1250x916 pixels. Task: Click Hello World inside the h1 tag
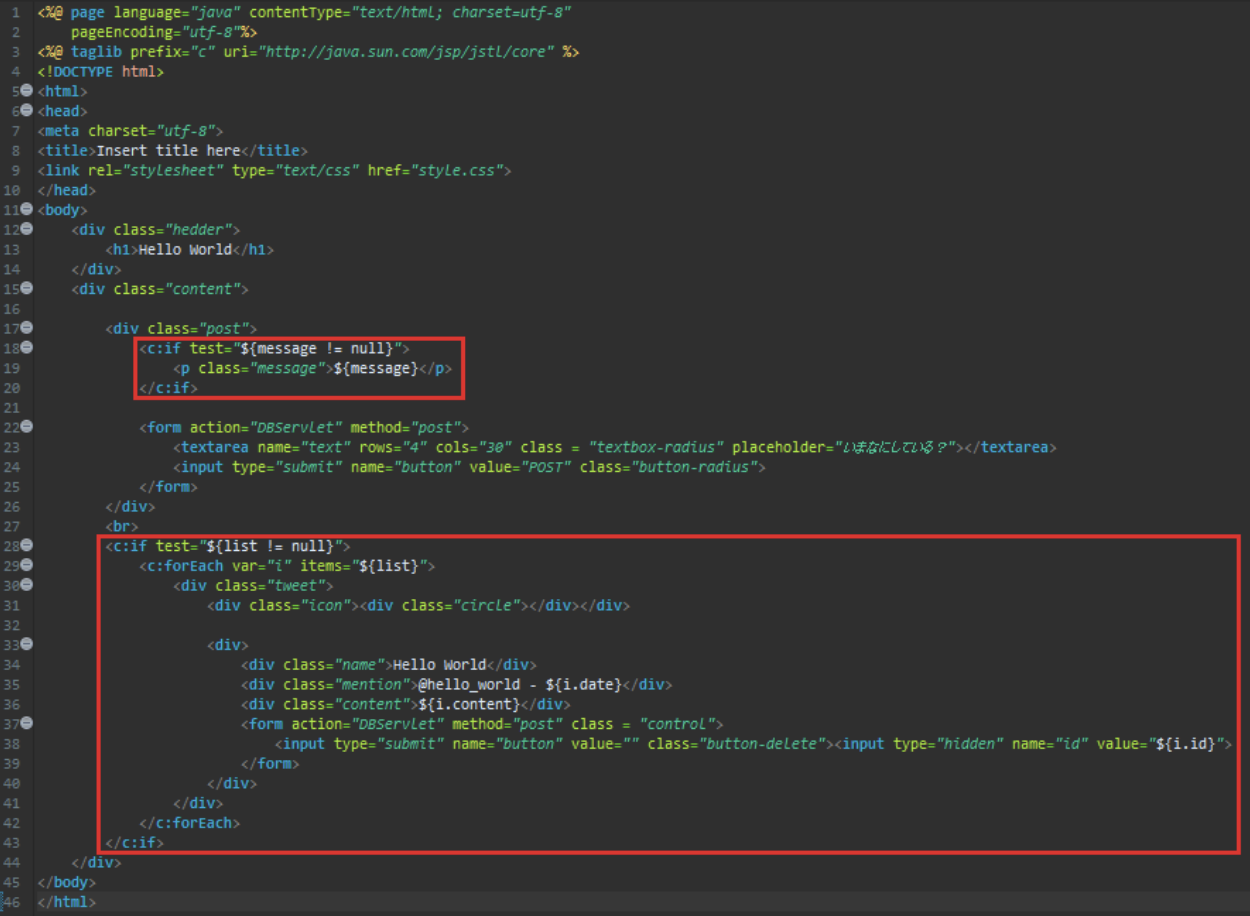(x=185, y=250)
